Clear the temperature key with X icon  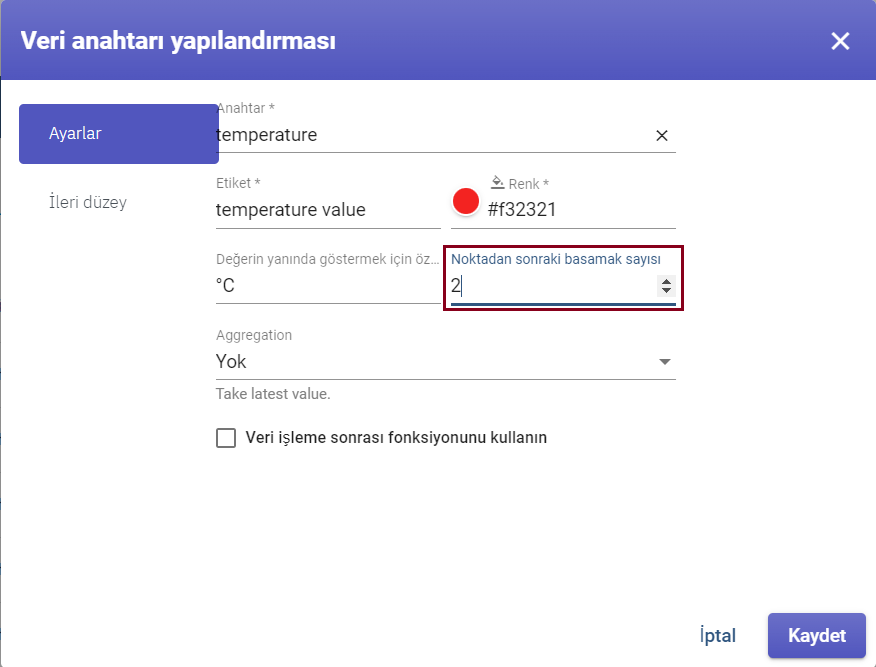point(661,135)
